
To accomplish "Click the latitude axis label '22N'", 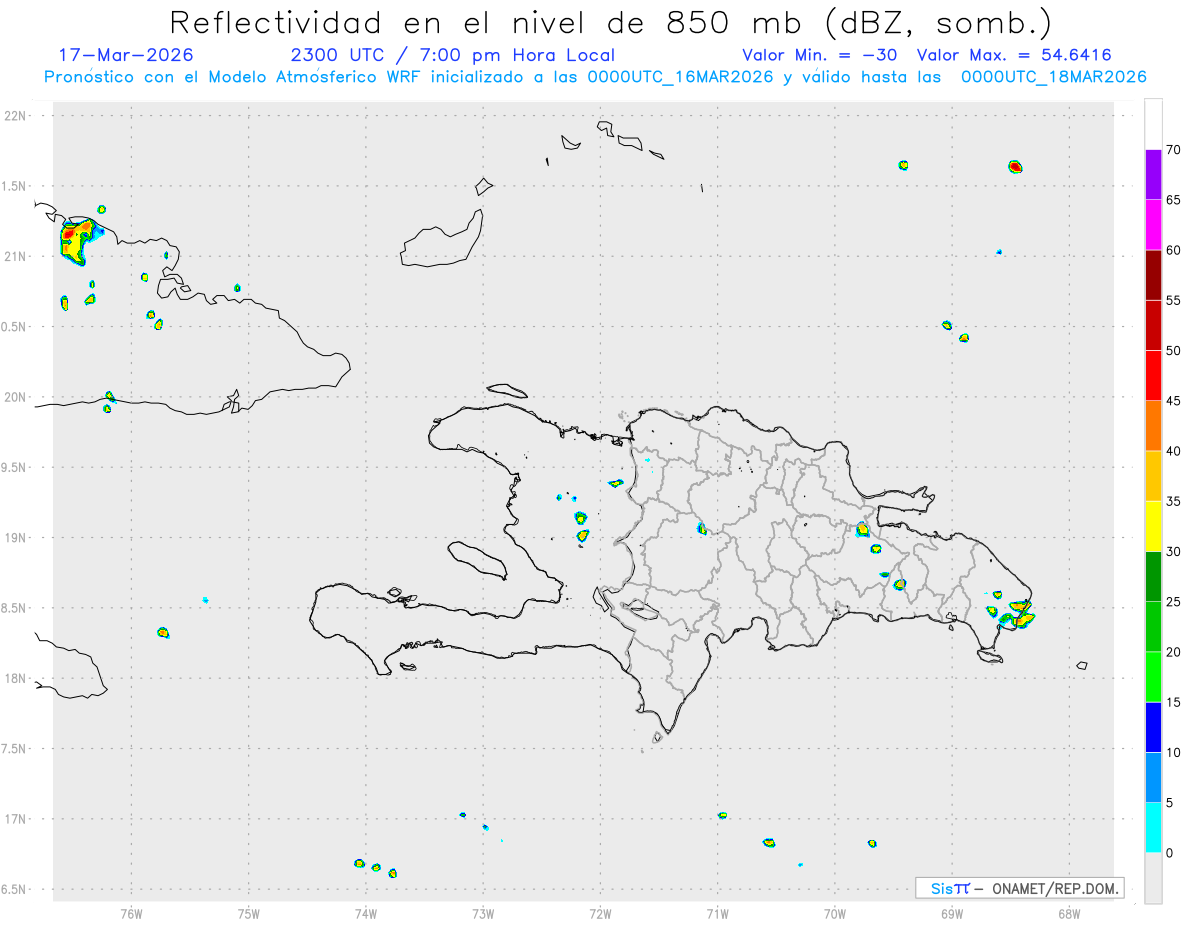I will point(16,116).
